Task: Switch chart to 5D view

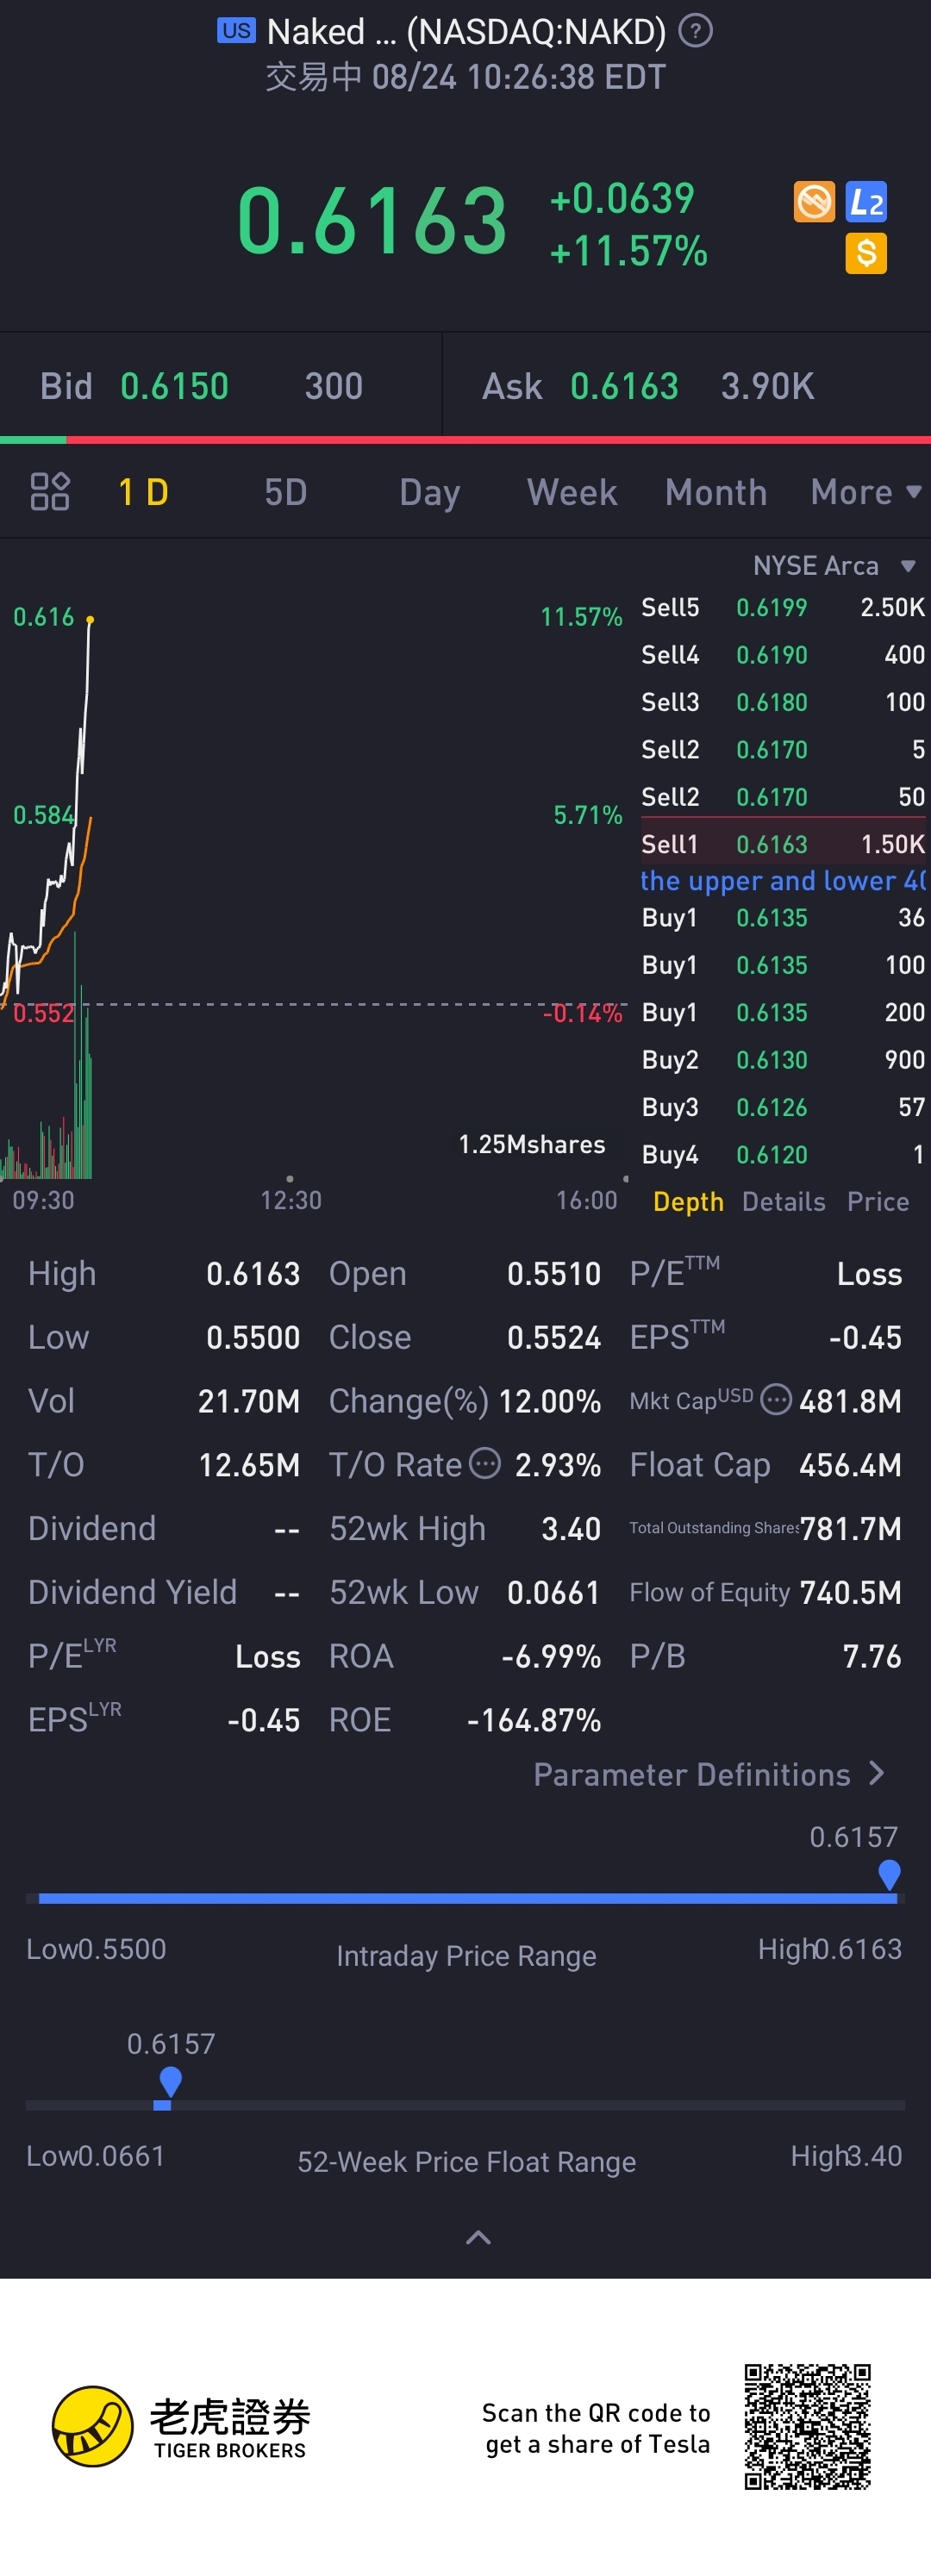Action: pyautogui.click(x=285, y=492)
